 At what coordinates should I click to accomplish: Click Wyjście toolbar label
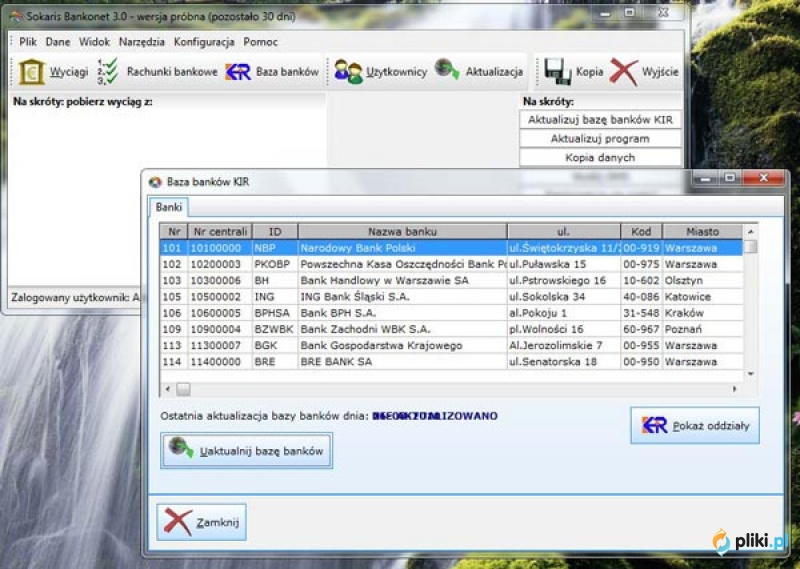point(660,72)
